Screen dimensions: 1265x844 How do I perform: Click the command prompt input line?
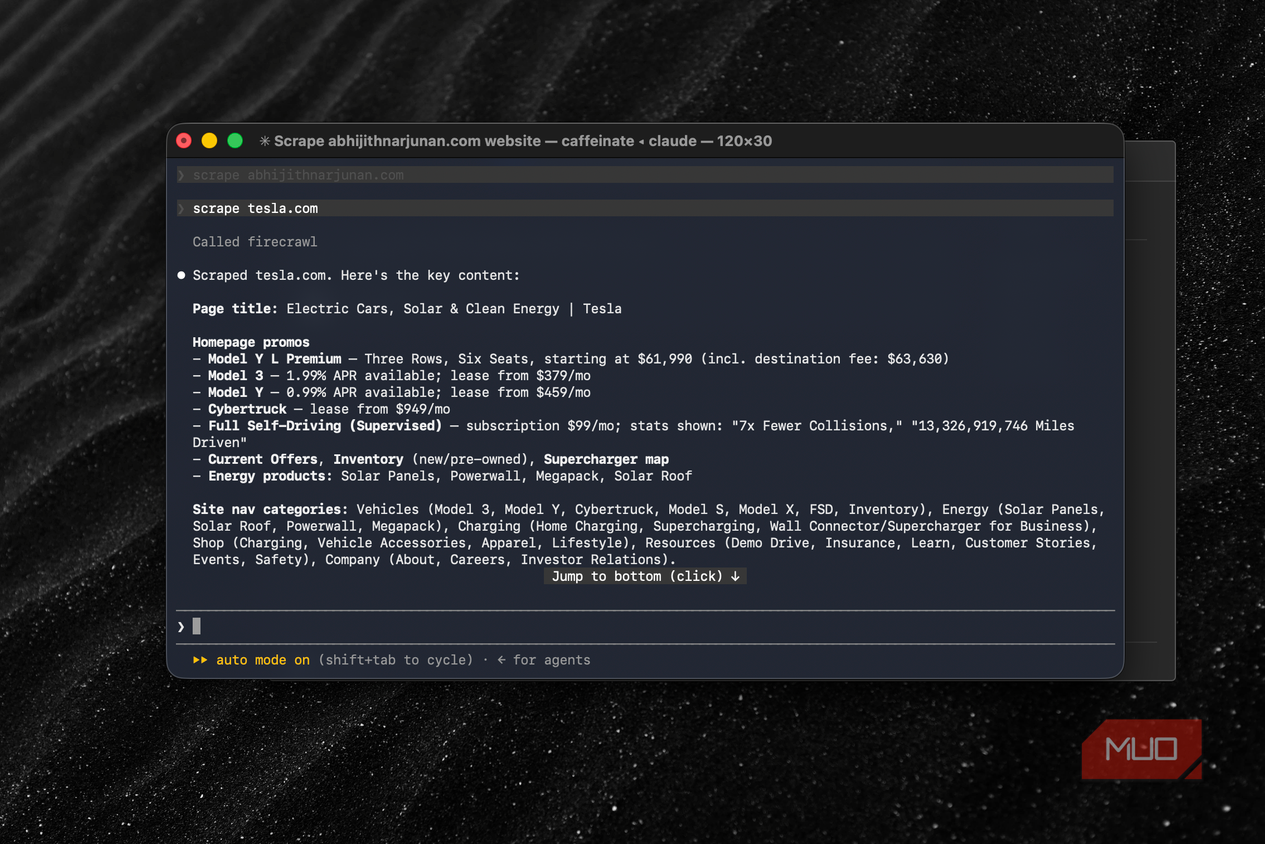click(645, 626)
